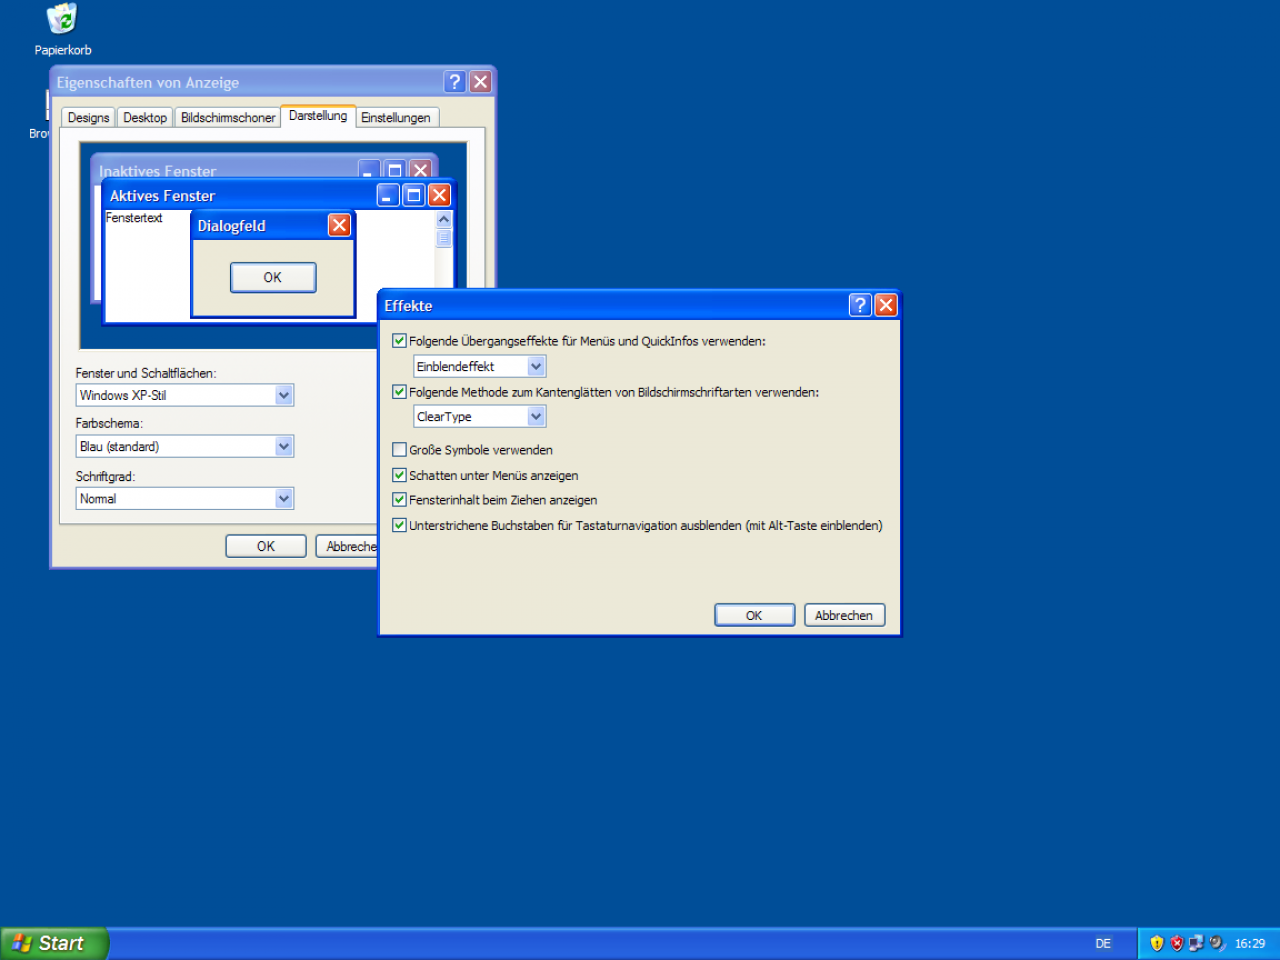Click Abbrechen in Eigenschaften von Anzeige
Screen dimensions: 1280x960
(348, 546)
